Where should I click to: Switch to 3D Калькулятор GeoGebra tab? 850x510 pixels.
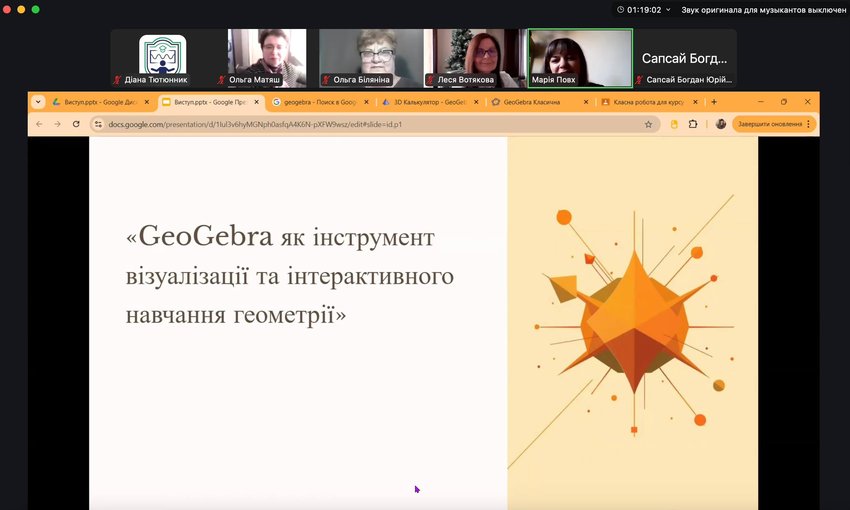[x=429, y=102]
